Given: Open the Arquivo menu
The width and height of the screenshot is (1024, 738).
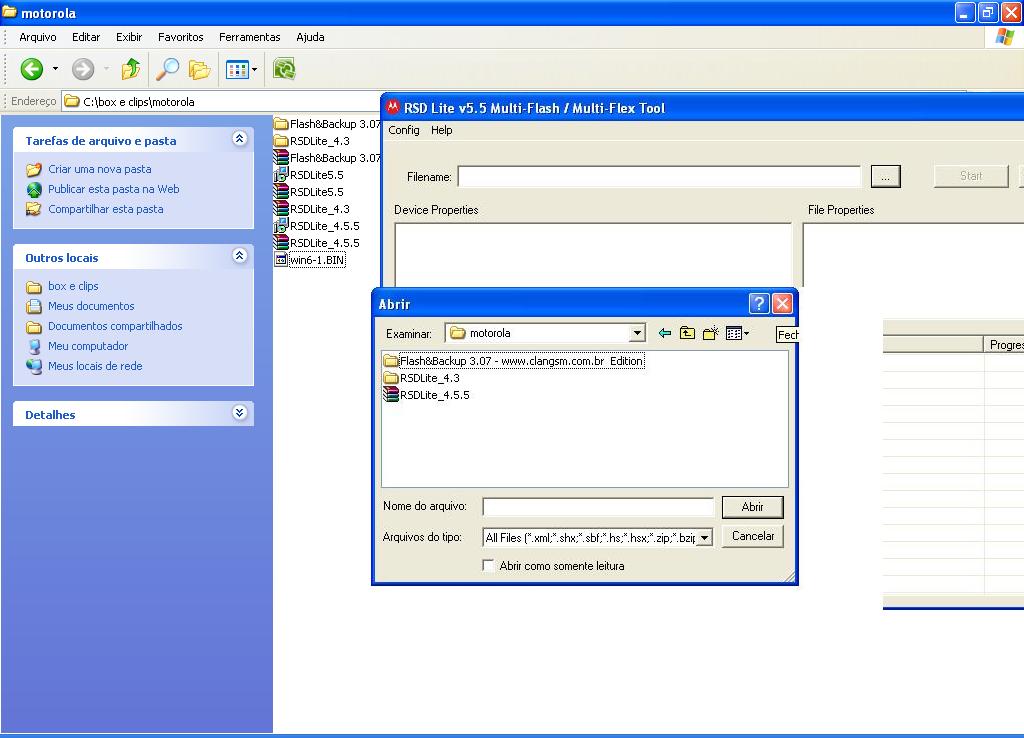Looking at the screenshot, I should [38, 37].
